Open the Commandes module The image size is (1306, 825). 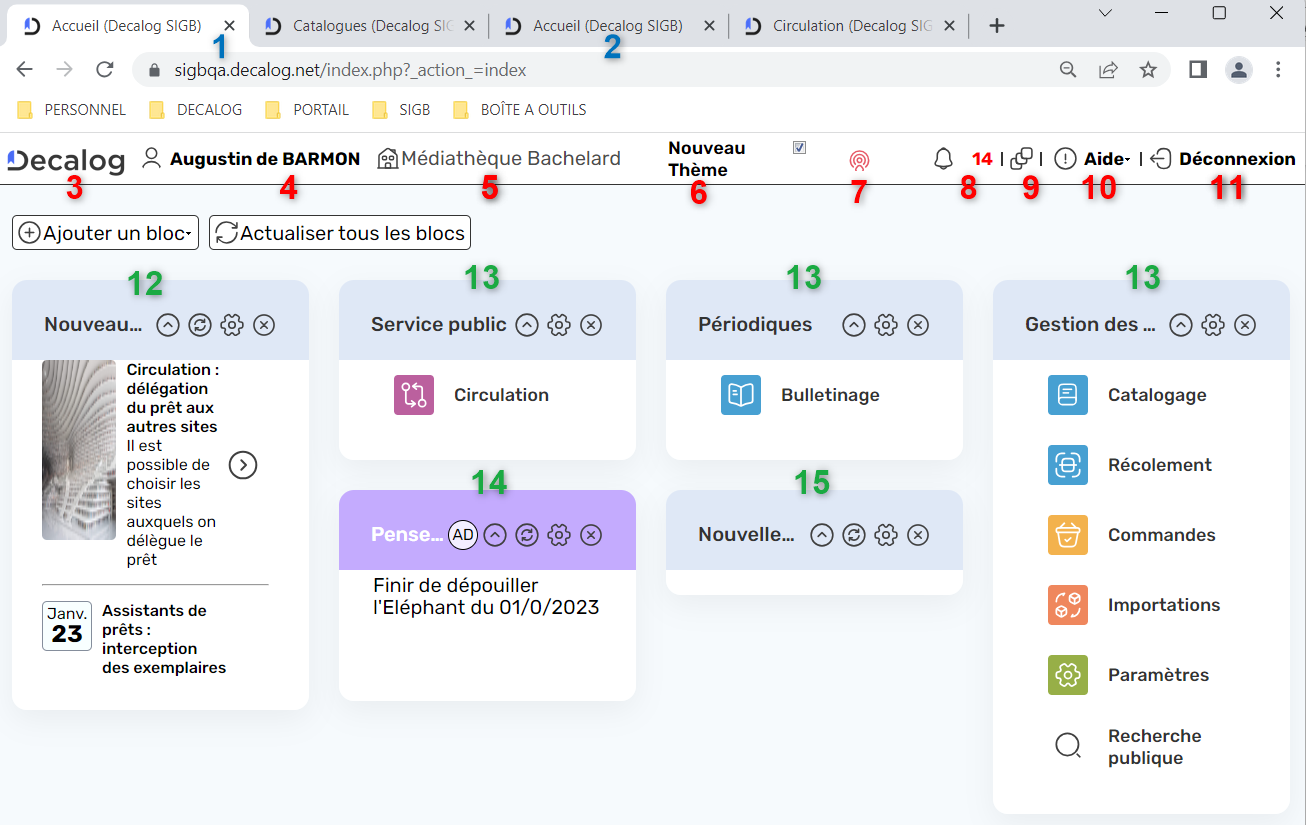coord(1132,535)
